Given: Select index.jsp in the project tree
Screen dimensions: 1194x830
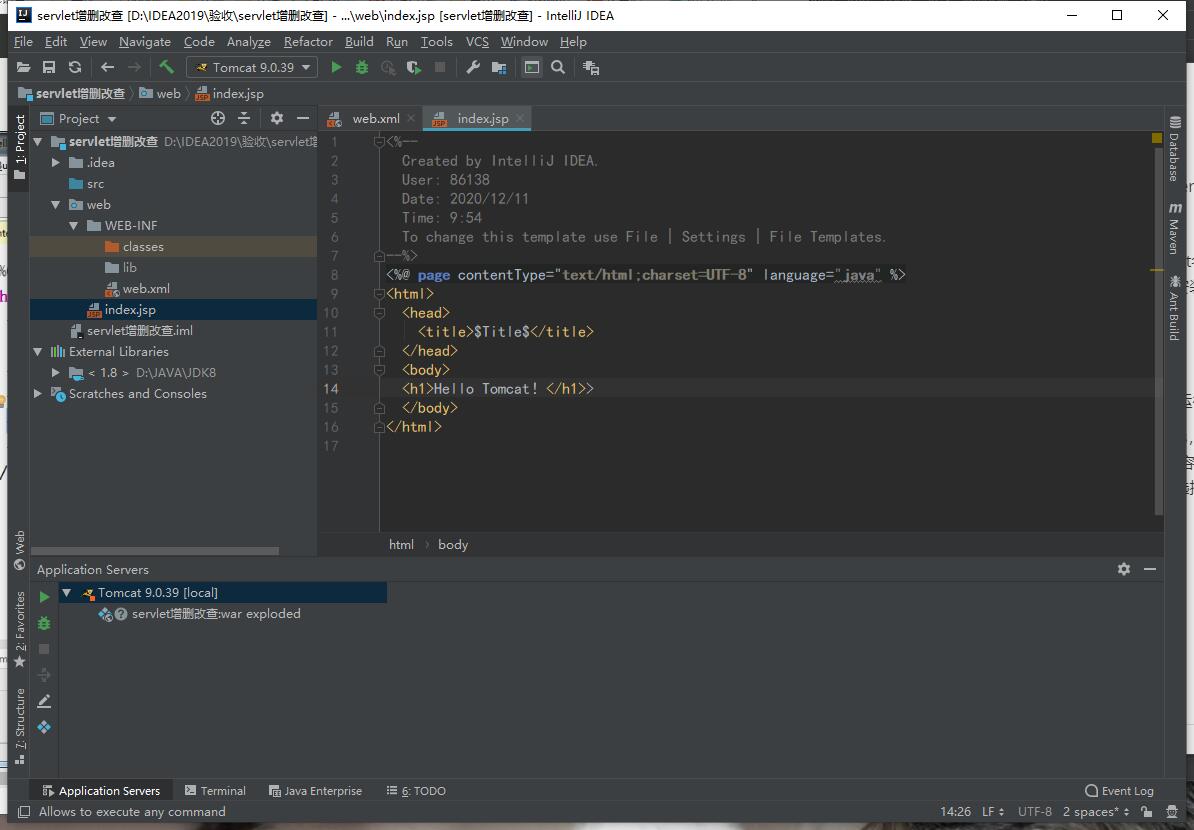Looking at the screenshot, I should pyautogui.click(x=130, y=310).
